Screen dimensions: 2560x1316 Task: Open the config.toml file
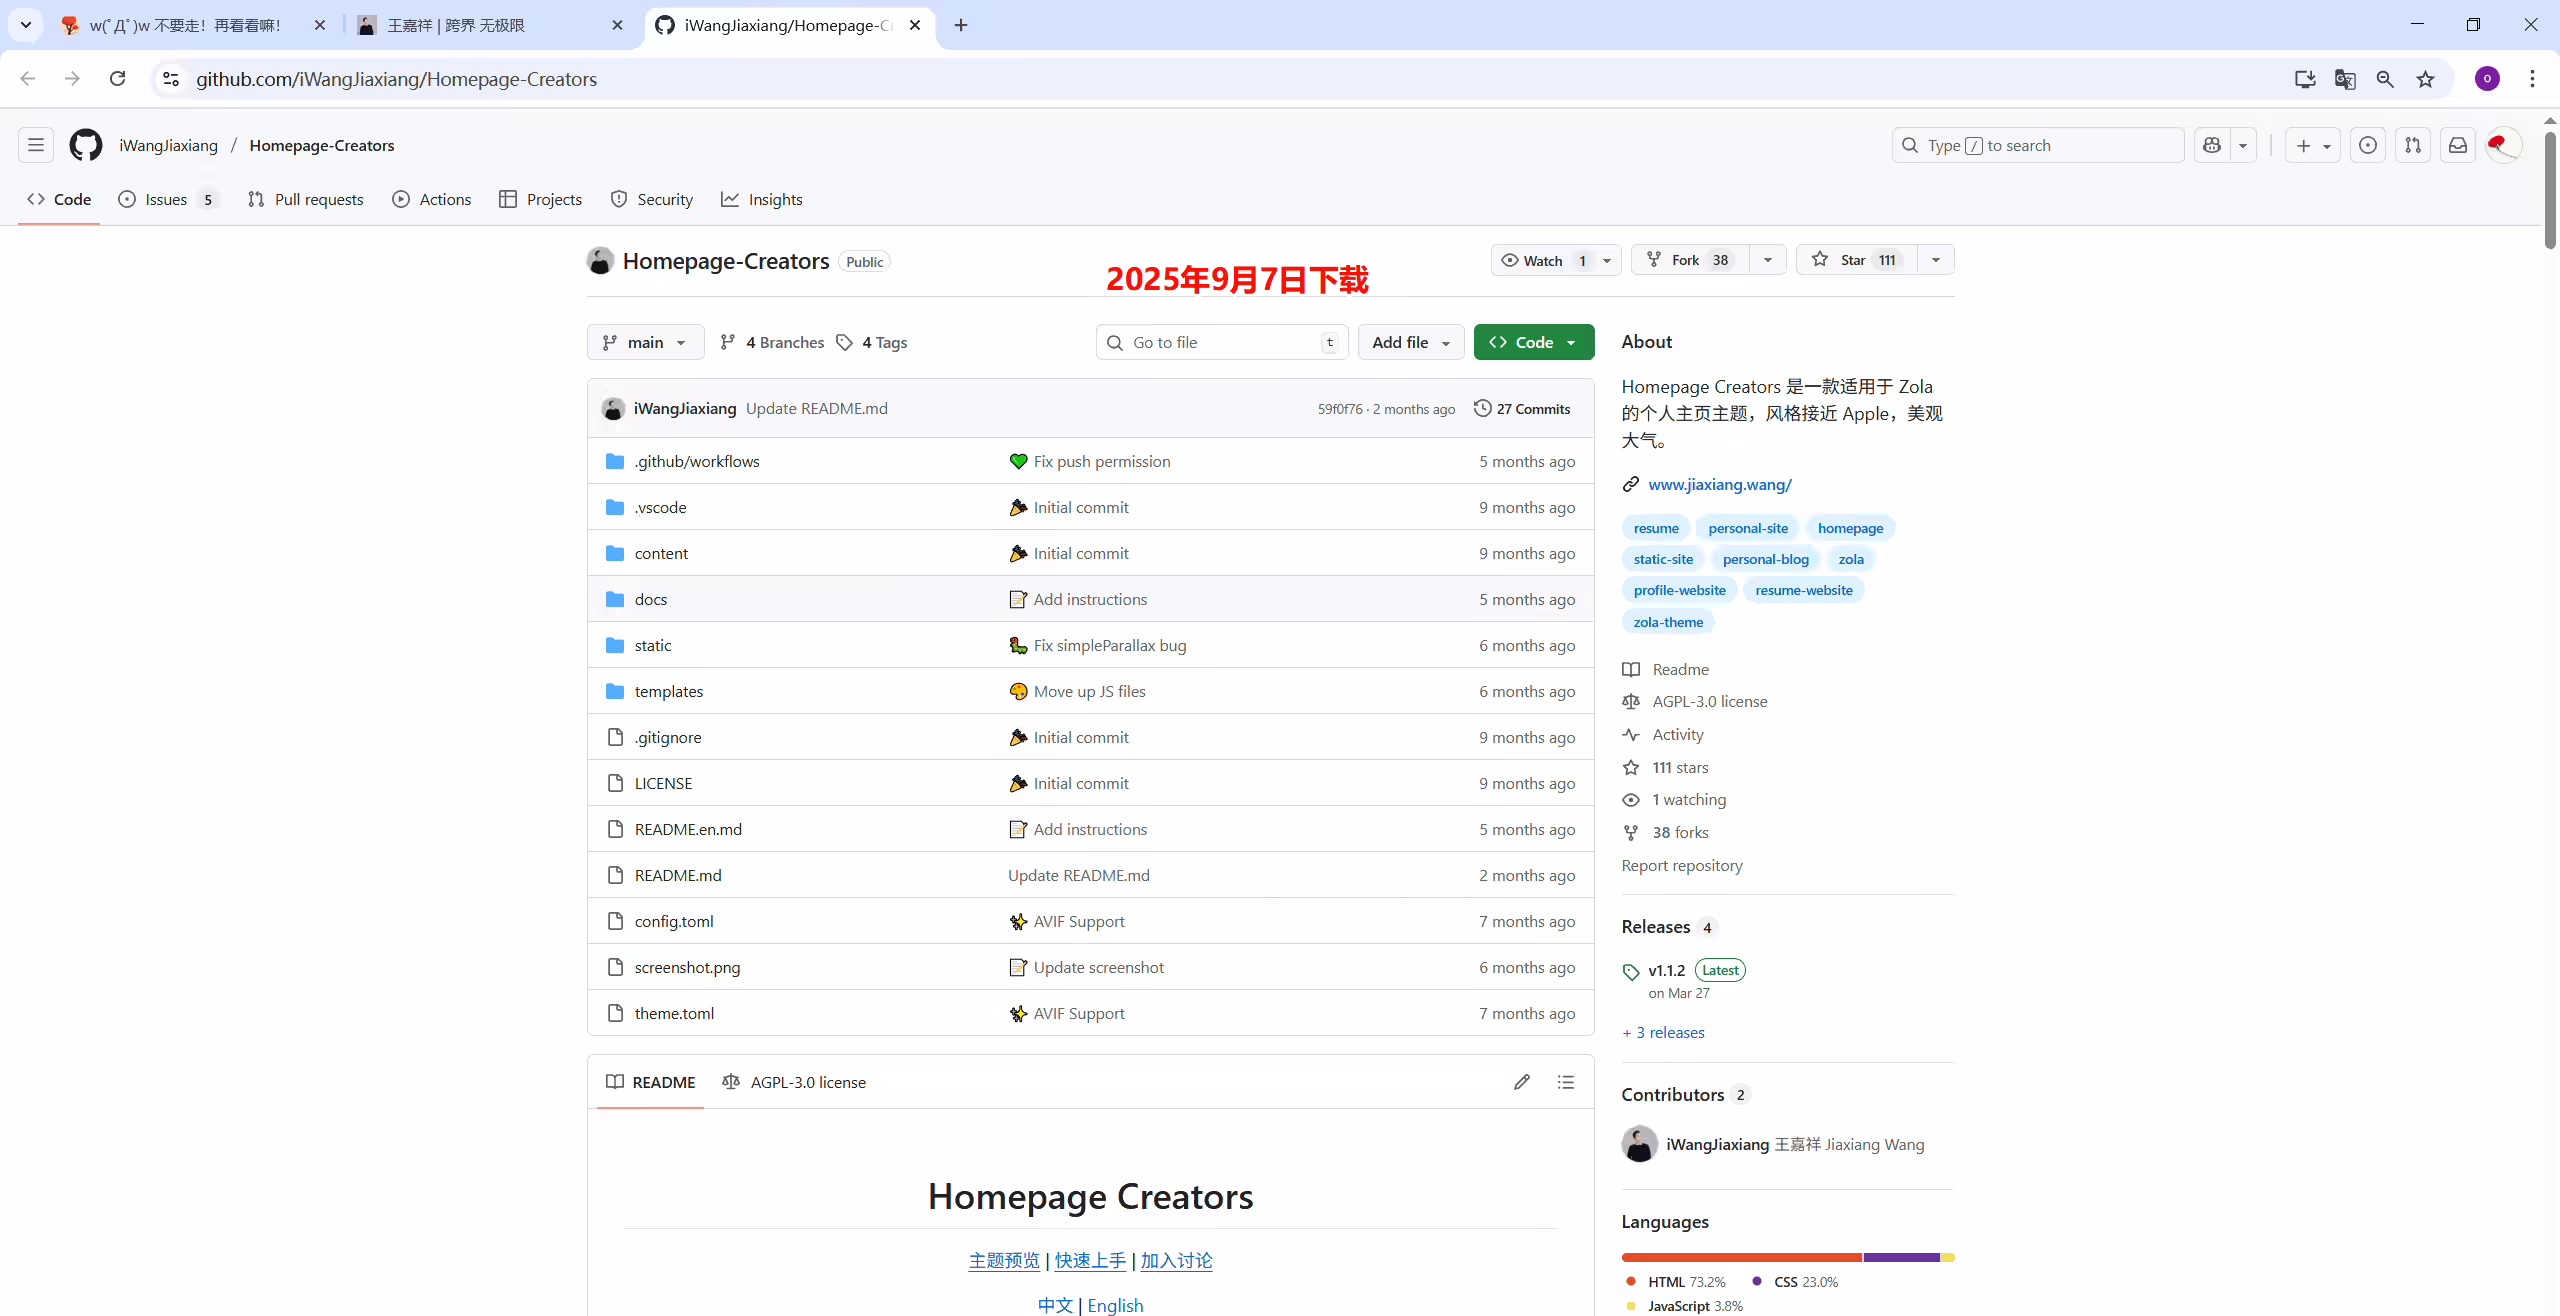[674, 921]
